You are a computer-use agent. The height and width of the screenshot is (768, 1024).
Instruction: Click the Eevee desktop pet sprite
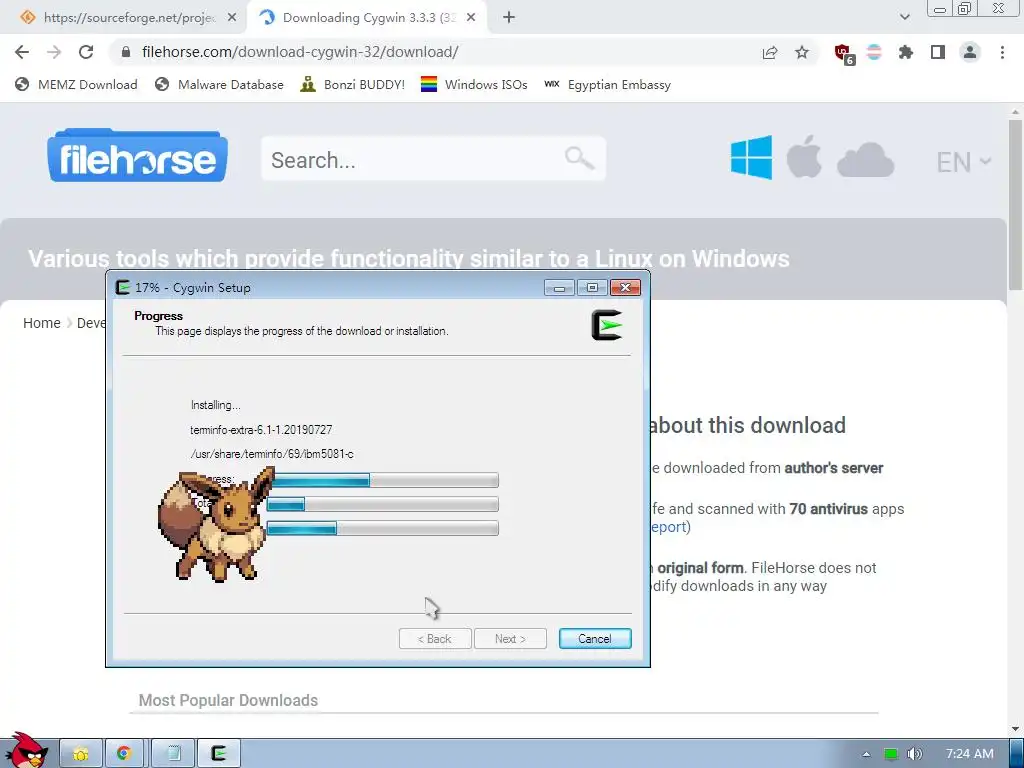(216, 524)
